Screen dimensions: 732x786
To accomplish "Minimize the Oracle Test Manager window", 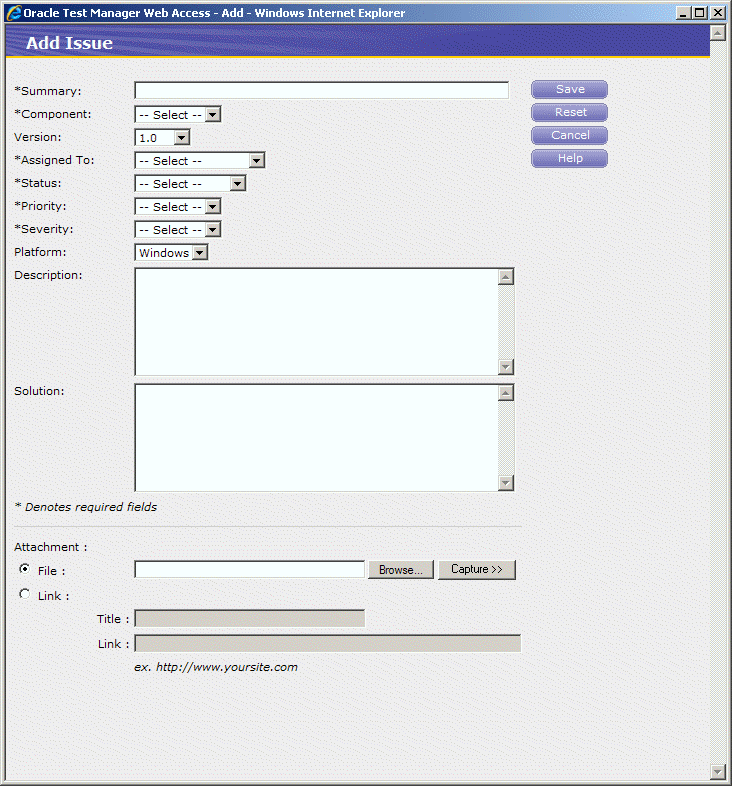I will (682, 13).
